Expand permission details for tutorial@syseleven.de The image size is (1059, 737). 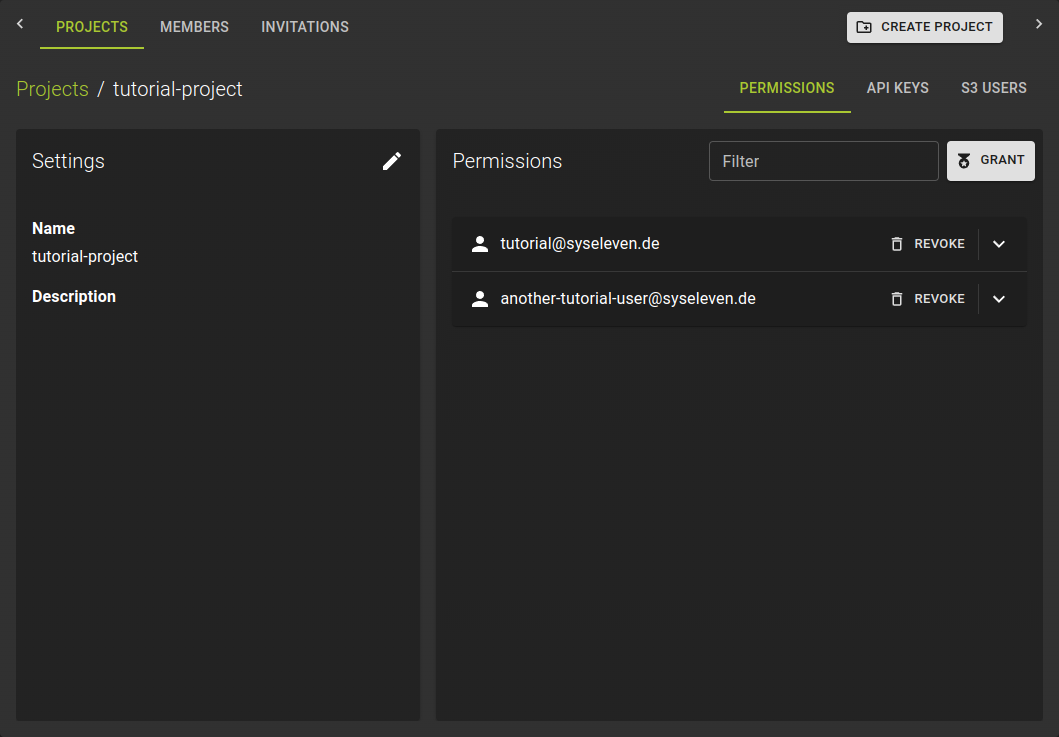click(999, 243)
